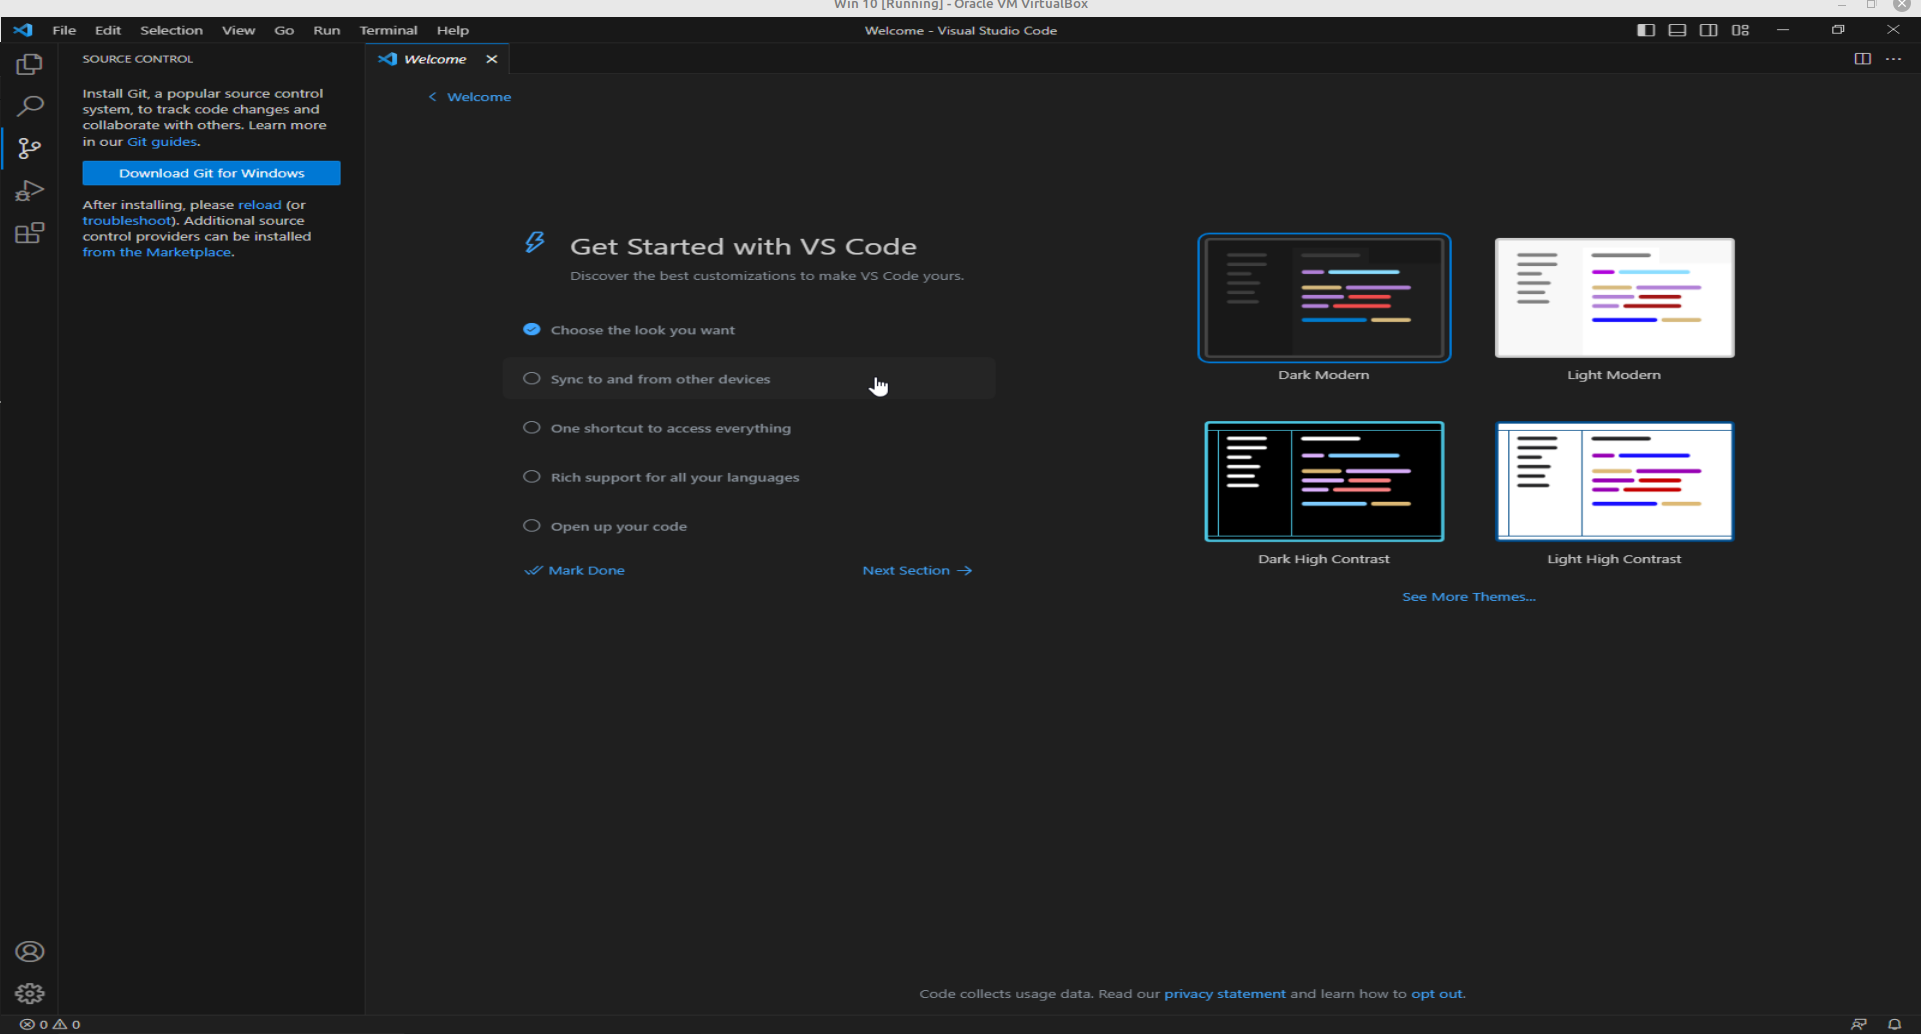Choose the Light High Contrast theme thumbnail
The image size is (1921, 1034).
coord(1614,482)
